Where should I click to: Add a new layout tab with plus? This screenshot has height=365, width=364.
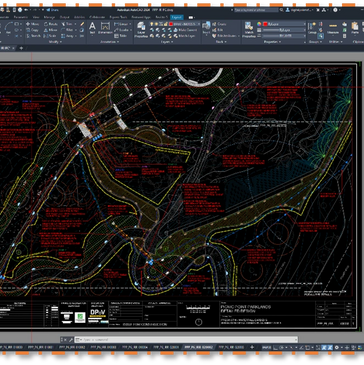click(252, 347)
